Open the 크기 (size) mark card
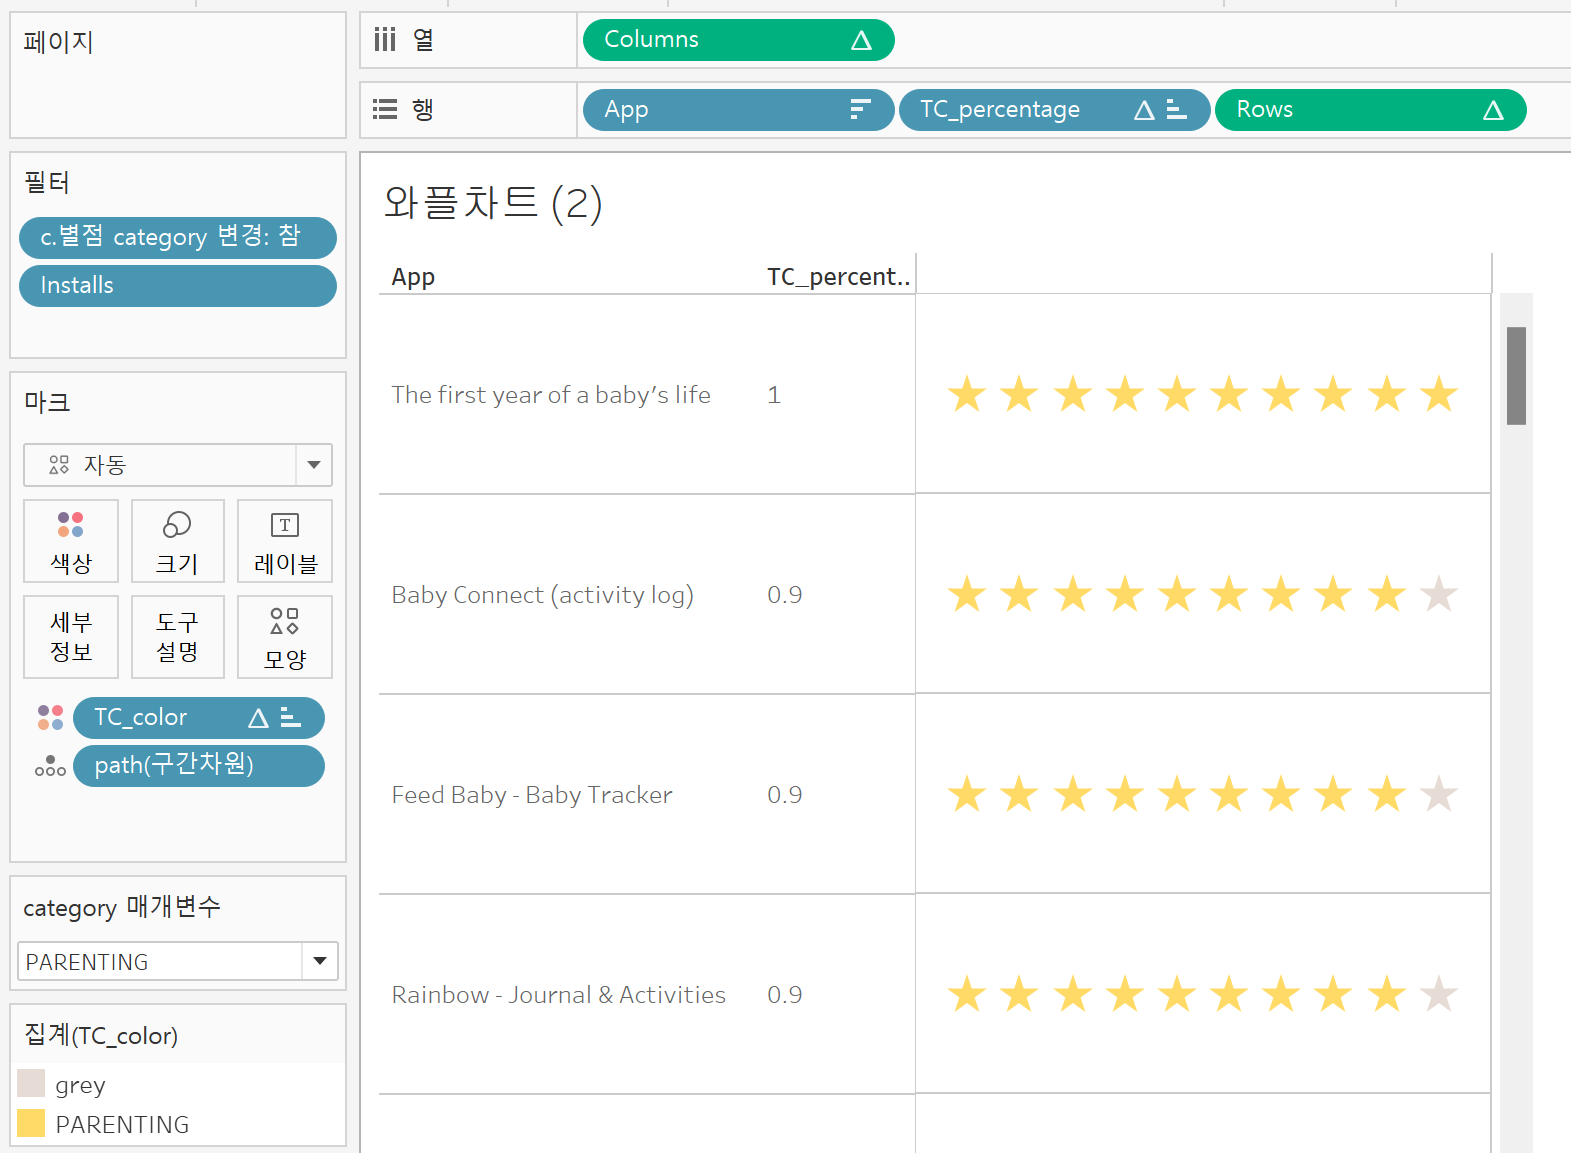Screen dimensions: 1571x1153 (x=178, y=541)
